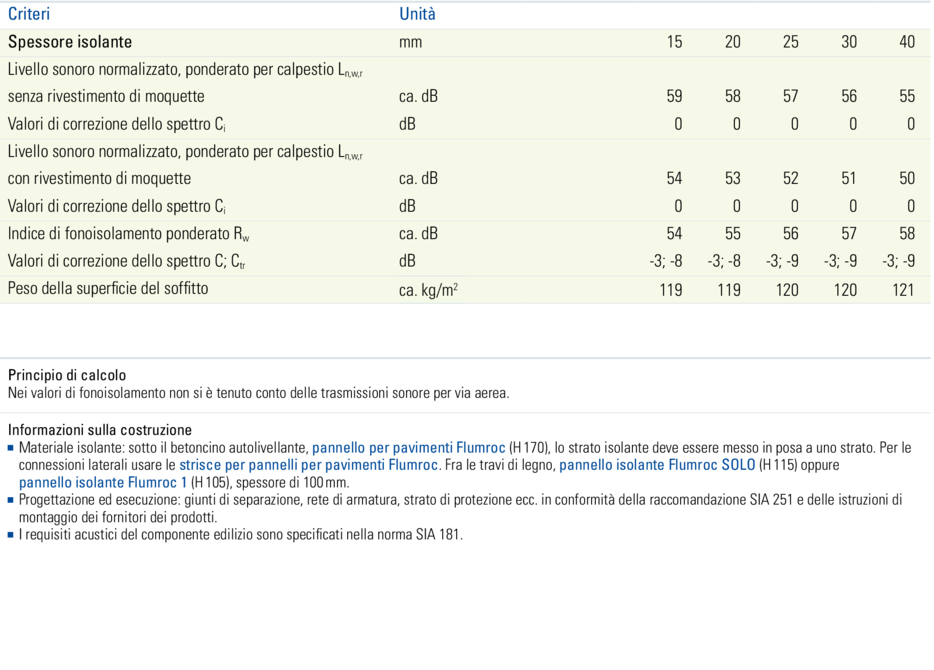Select the Spessore isolante row label
This screenshot has width=934, height=670.
pos(70,42)
